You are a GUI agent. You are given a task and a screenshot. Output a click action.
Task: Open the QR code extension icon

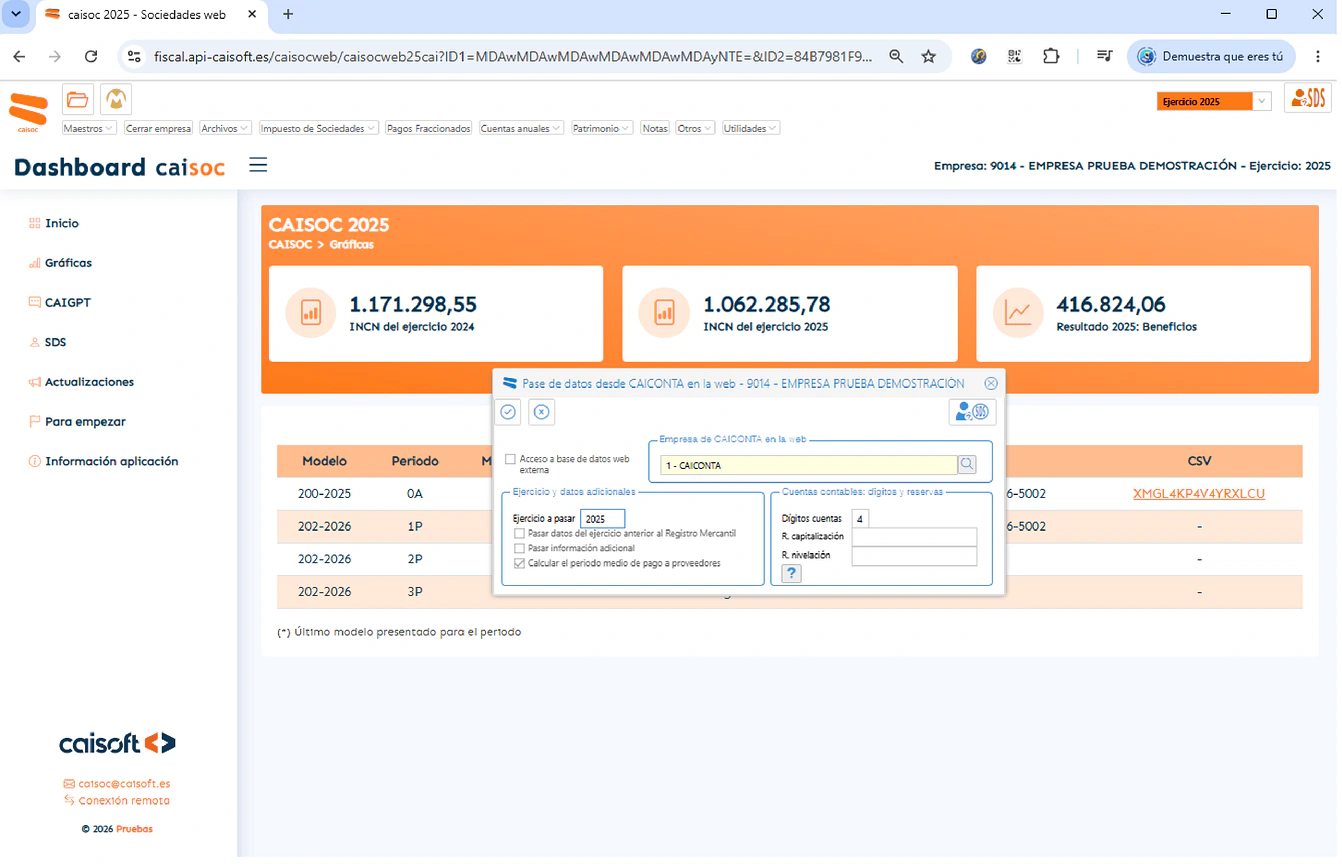pyautogui.click(x=1015, y=57)
